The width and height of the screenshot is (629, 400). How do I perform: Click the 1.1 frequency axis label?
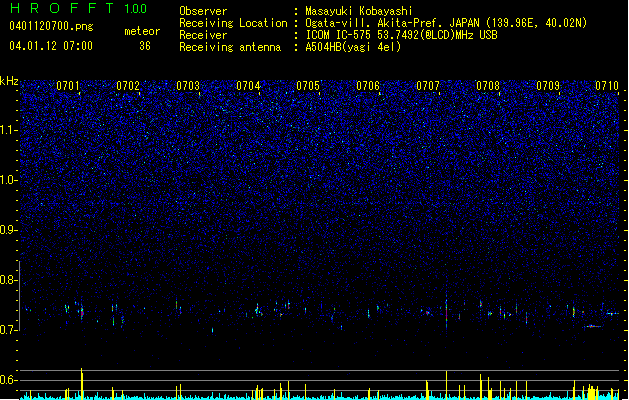click(9, 130)
